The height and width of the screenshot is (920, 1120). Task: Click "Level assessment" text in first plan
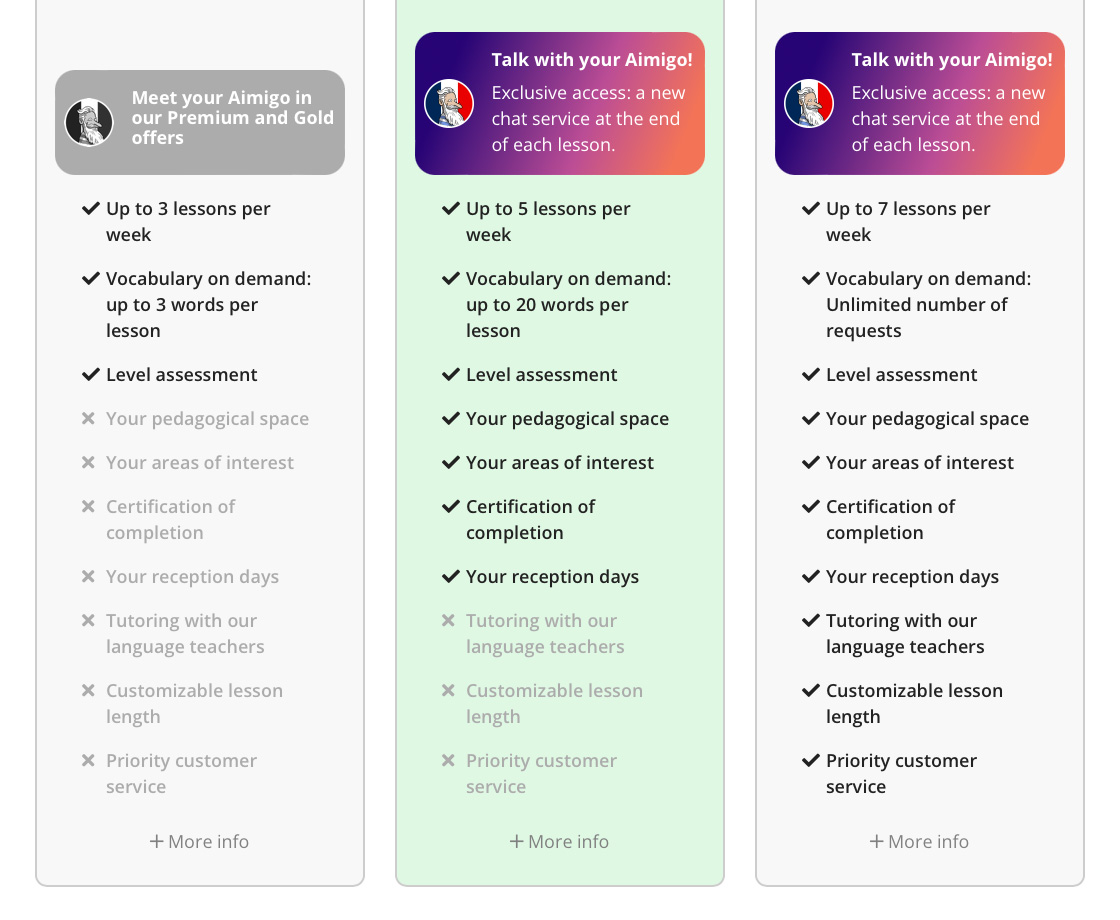click(182, 375)
